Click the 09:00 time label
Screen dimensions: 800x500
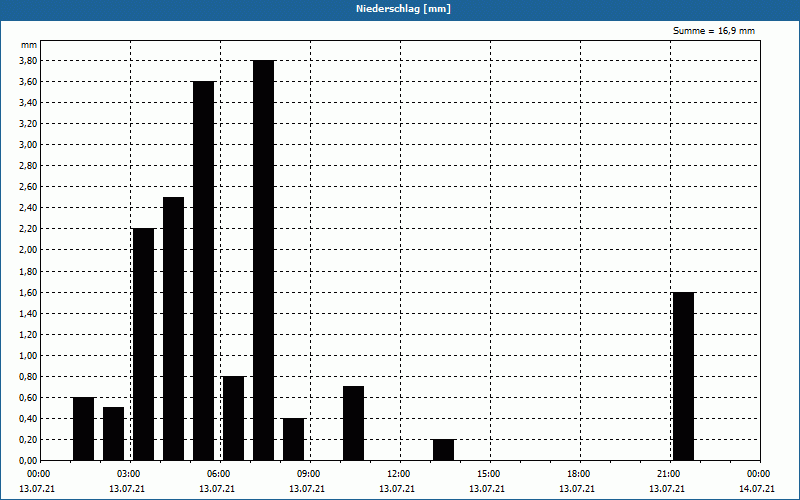[308, 474]
